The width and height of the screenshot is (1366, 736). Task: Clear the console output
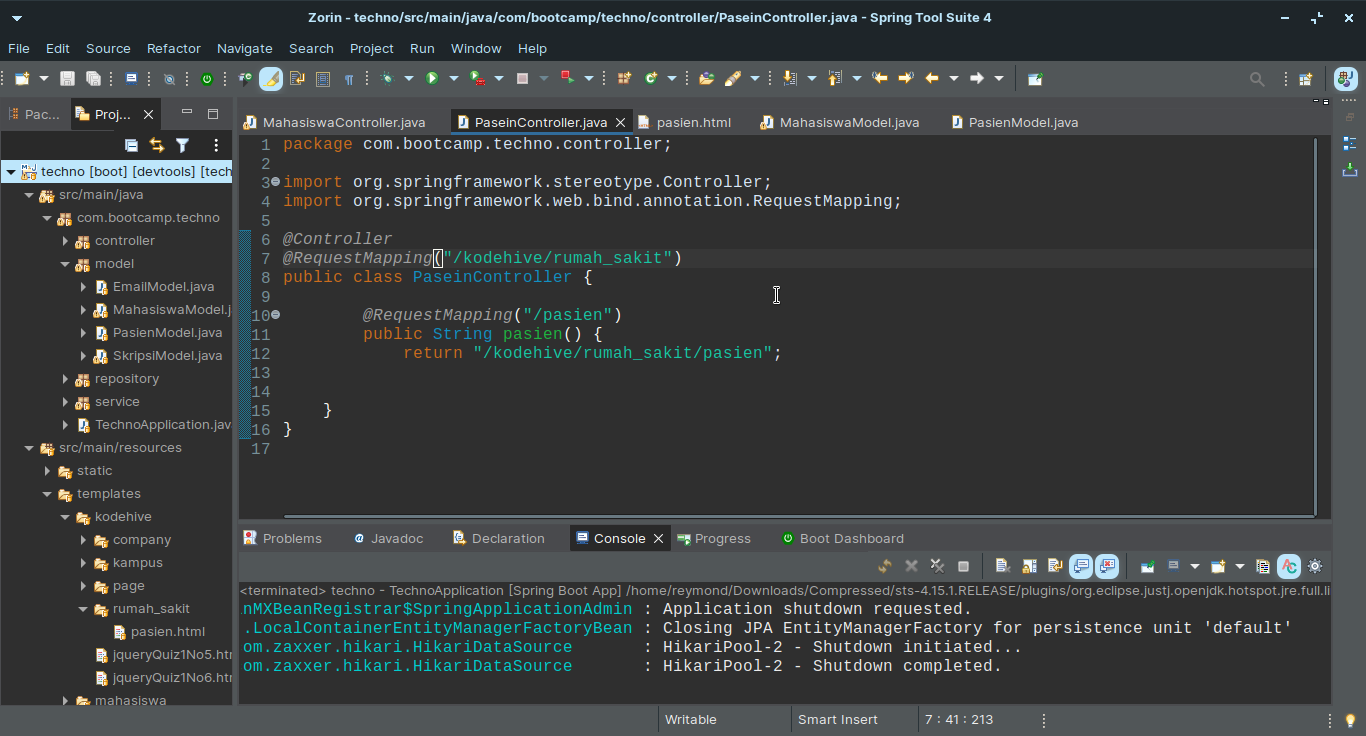[1003, 565]
